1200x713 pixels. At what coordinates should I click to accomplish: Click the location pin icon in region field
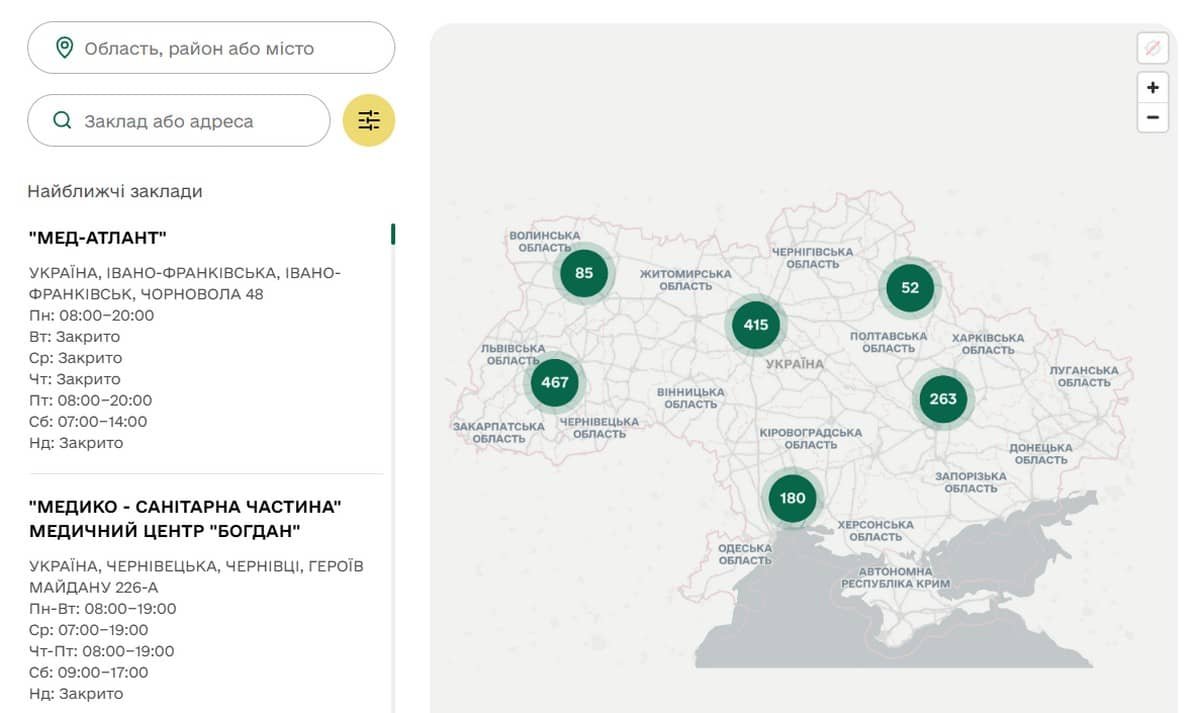click(x=65, y=48)
